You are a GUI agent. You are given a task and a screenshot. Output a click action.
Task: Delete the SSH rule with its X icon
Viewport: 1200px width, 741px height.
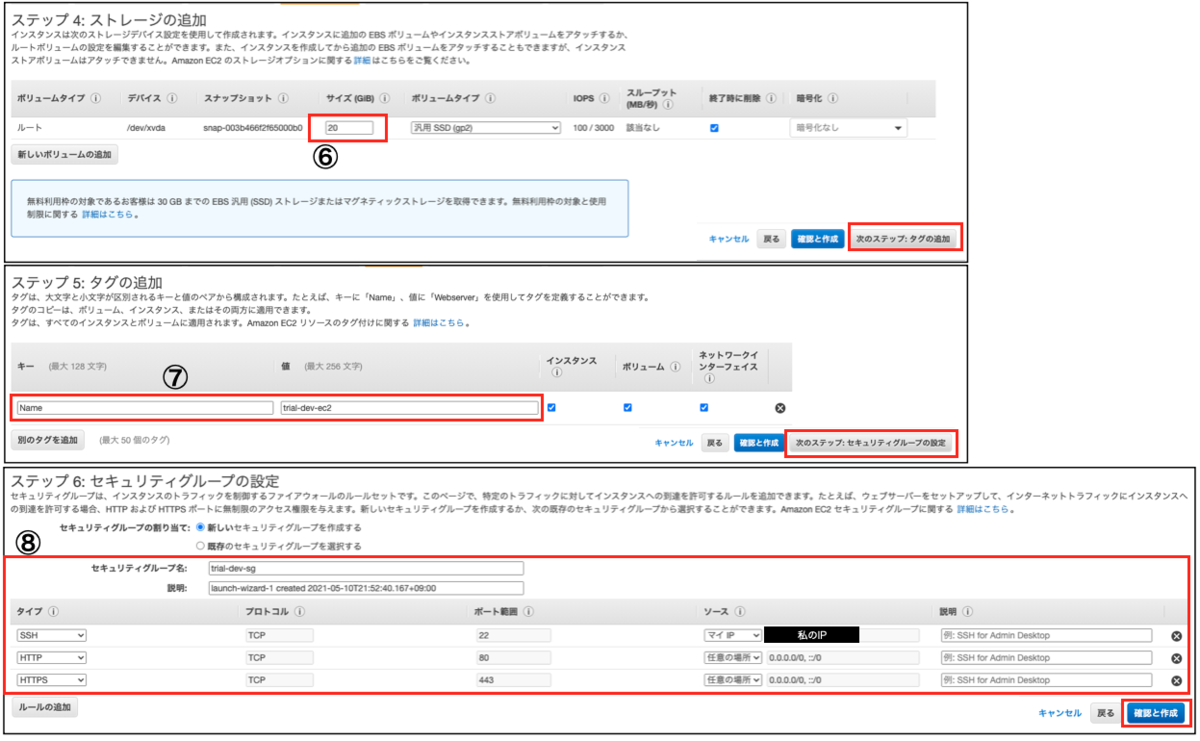click(1178, 634)
